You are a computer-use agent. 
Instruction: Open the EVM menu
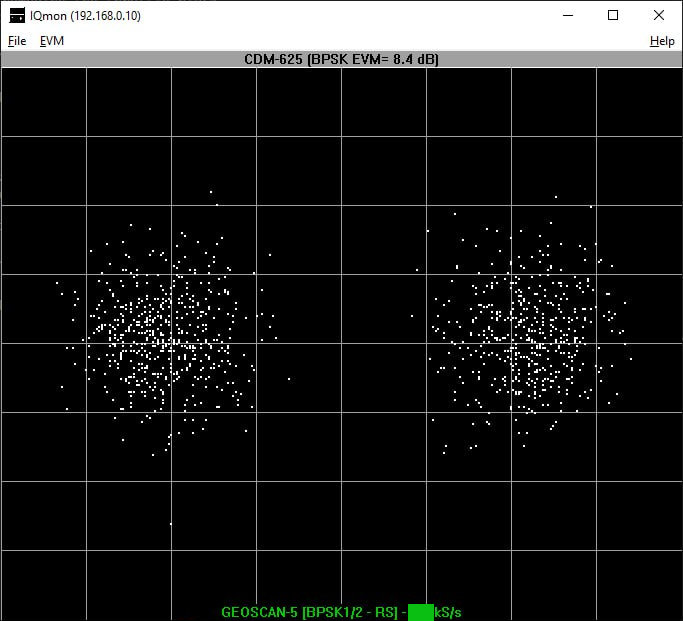(x=52, y=41)
